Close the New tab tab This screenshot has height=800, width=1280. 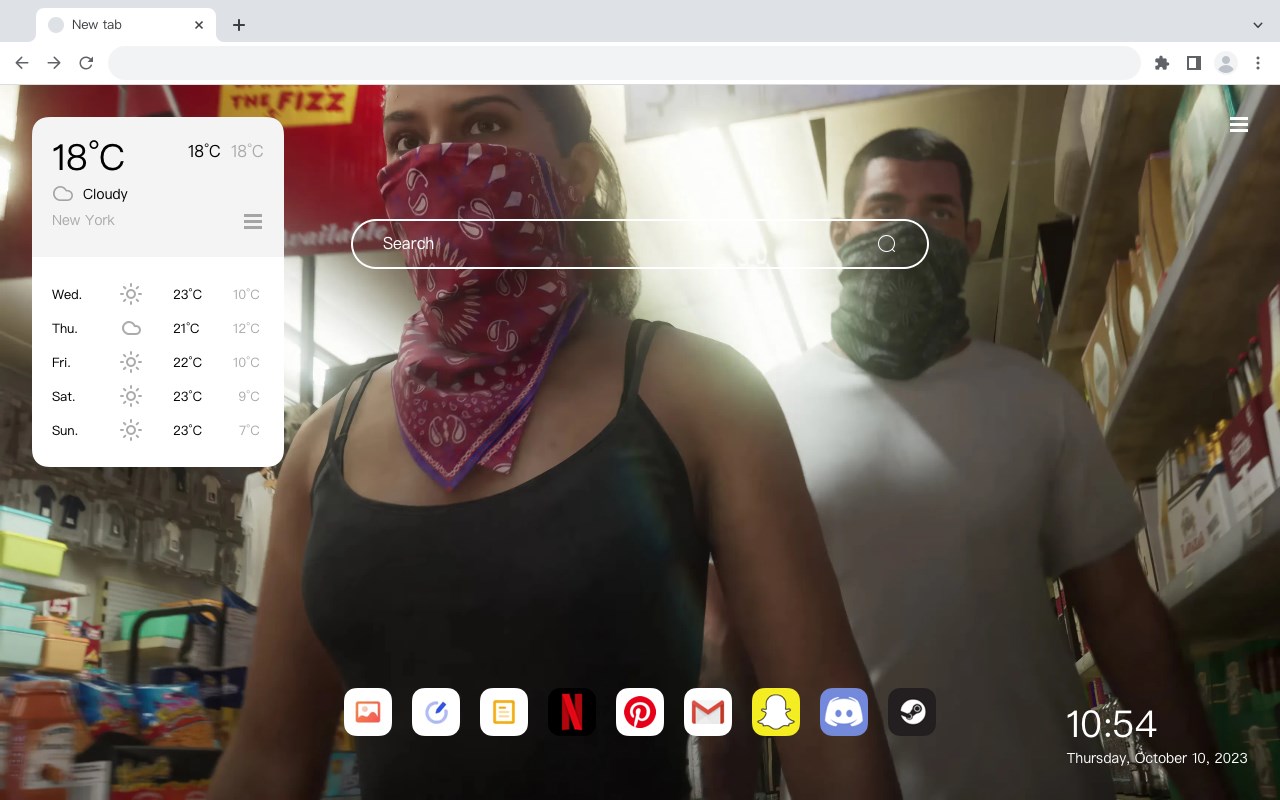pos(200,25)
